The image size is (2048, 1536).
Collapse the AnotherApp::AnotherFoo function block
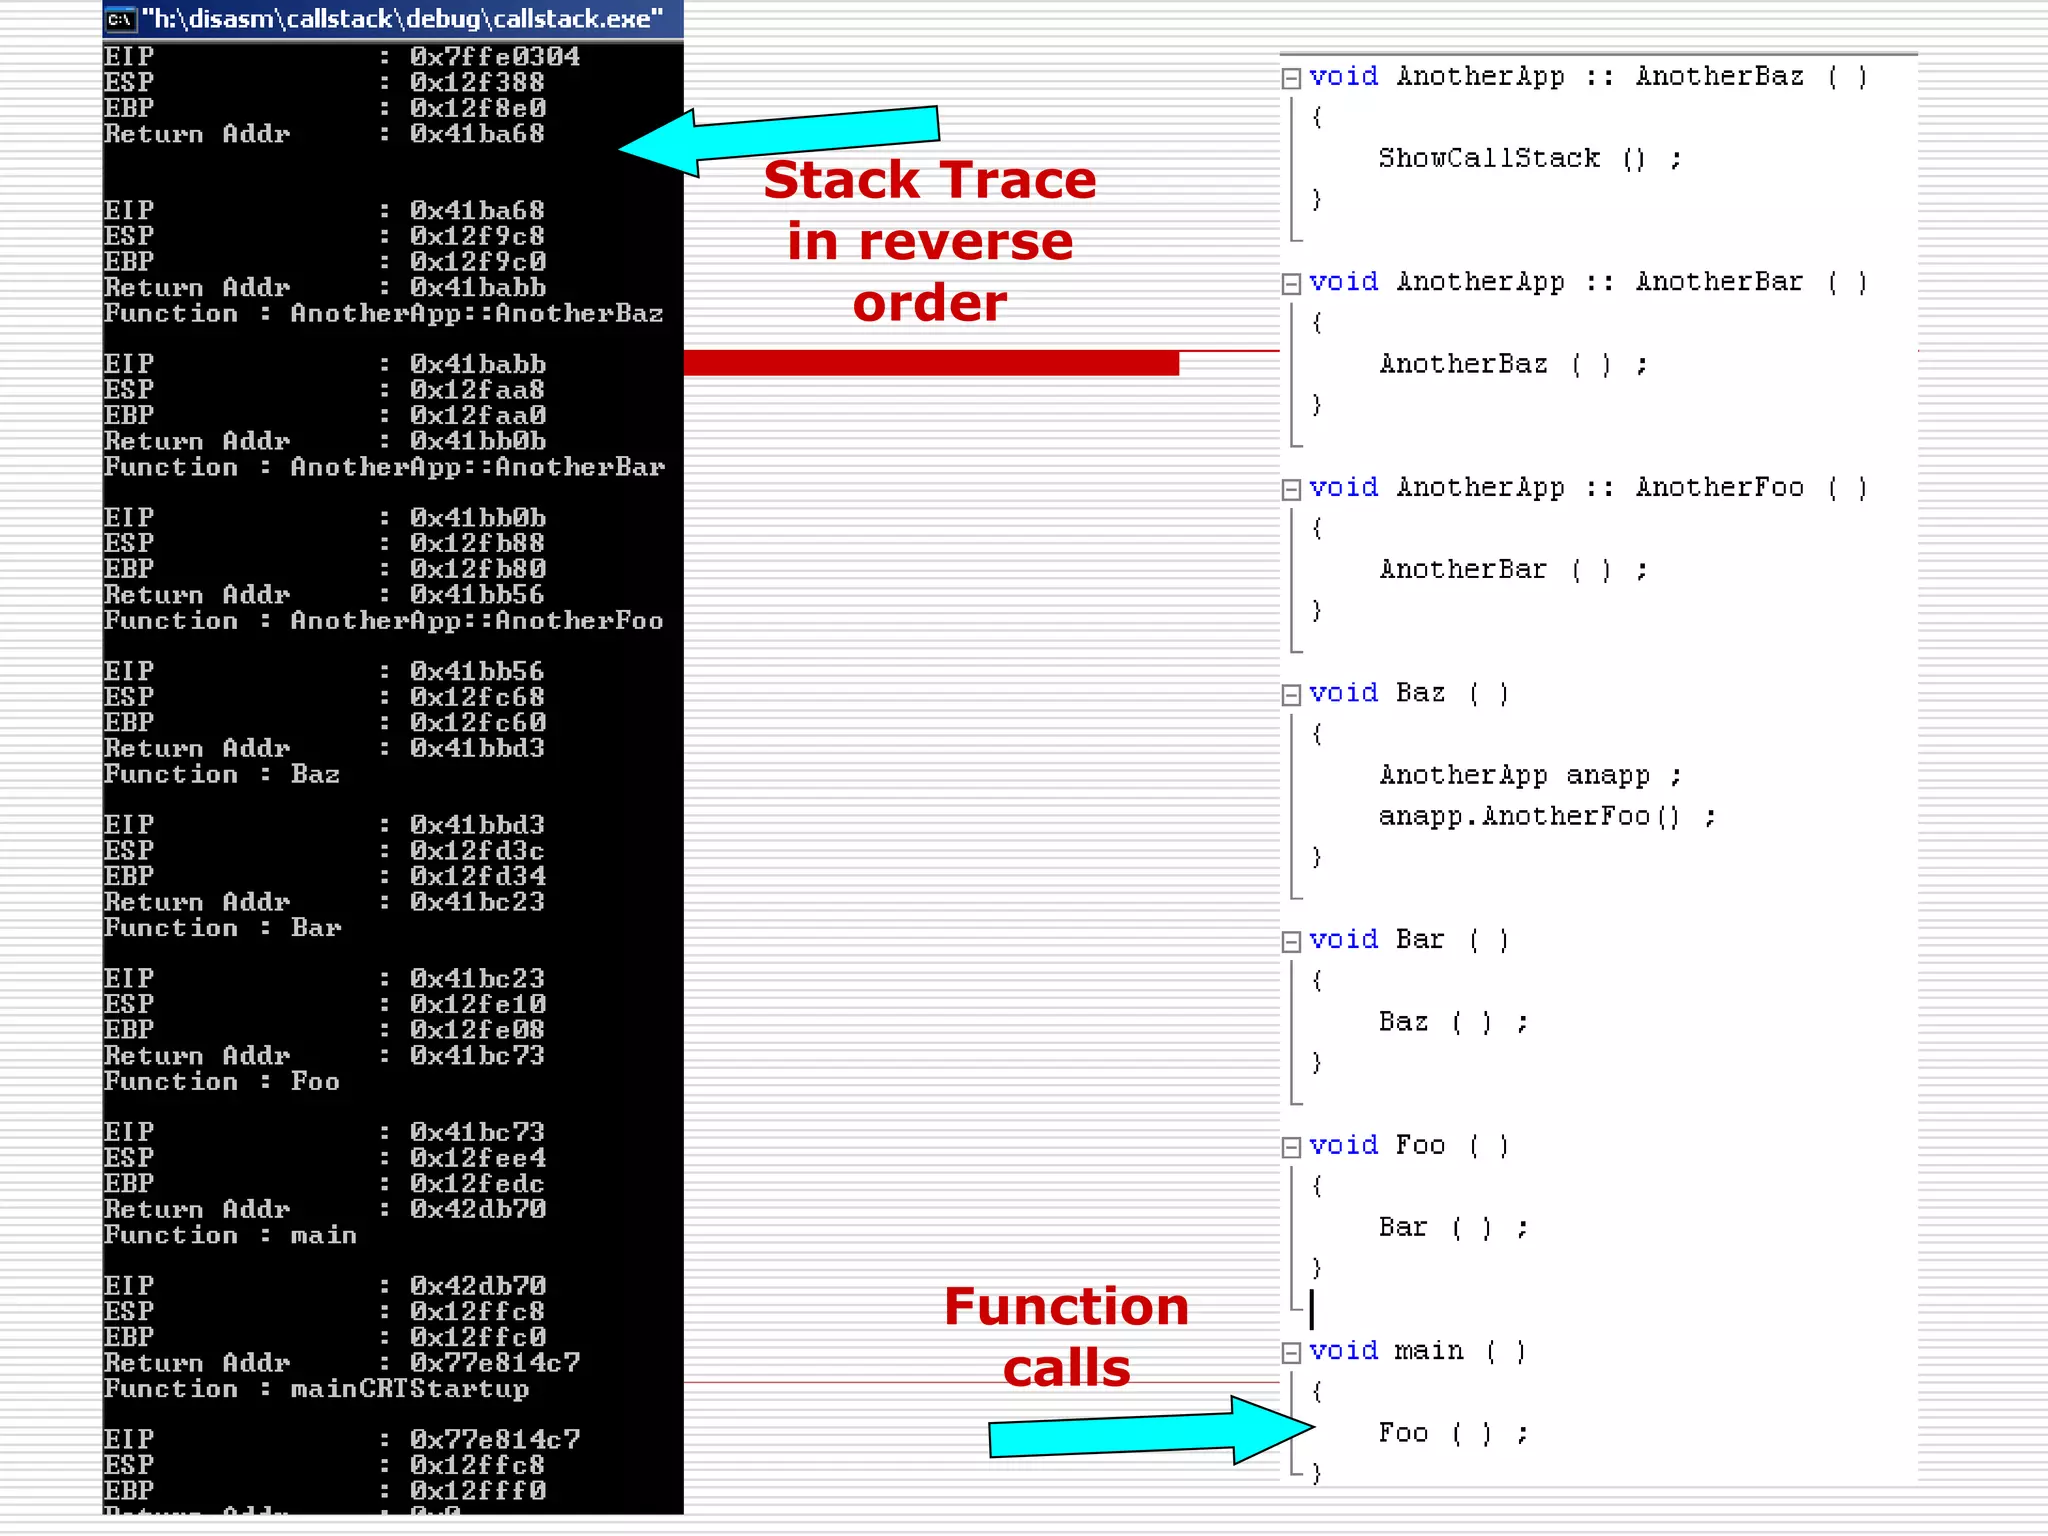1291,490
